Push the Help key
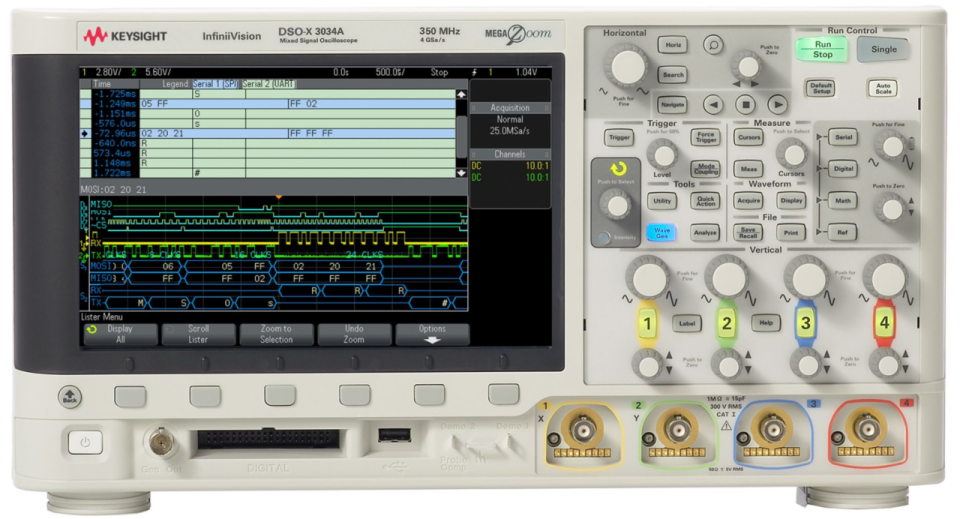This screenshot has width=960, height=519. [766, 323]
